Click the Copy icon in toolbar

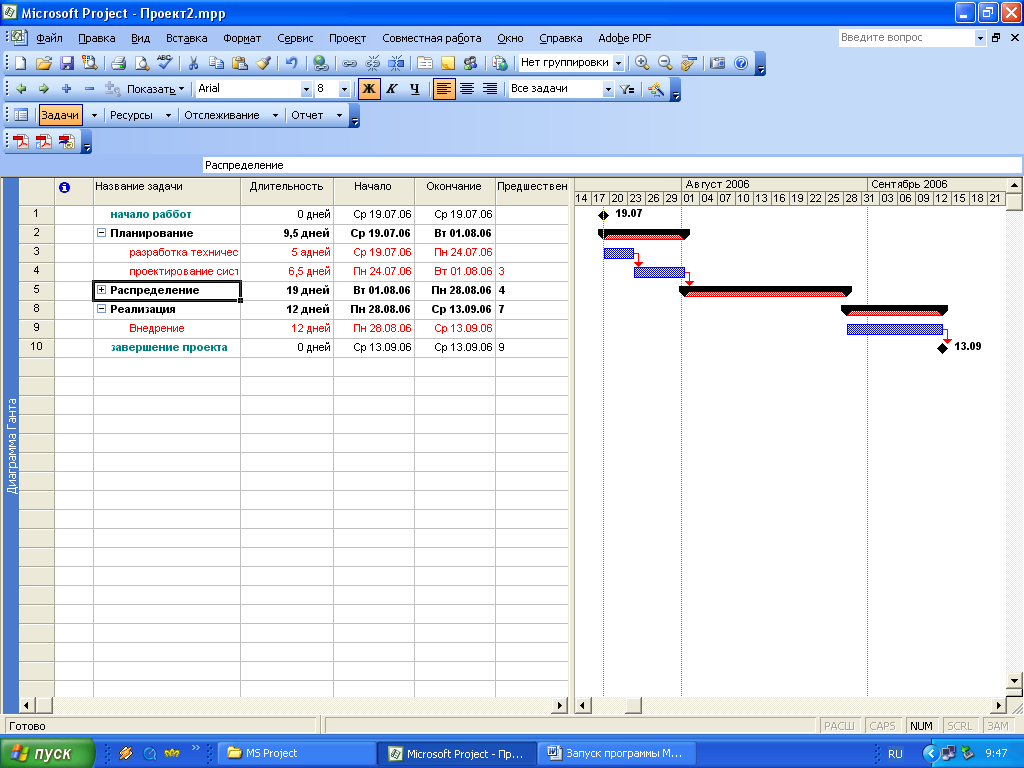pos(216,63)
